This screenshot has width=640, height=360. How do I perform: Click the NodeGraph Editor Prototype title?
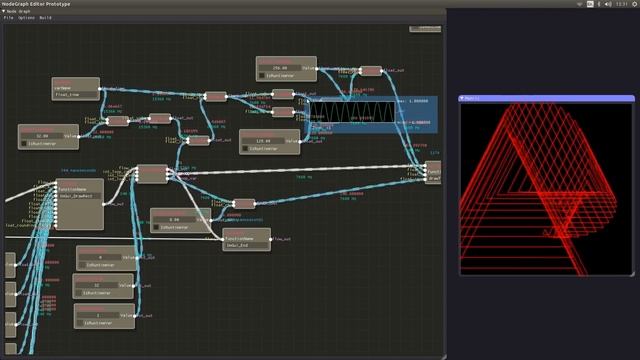pyautogui.click(x=36, y=4)
